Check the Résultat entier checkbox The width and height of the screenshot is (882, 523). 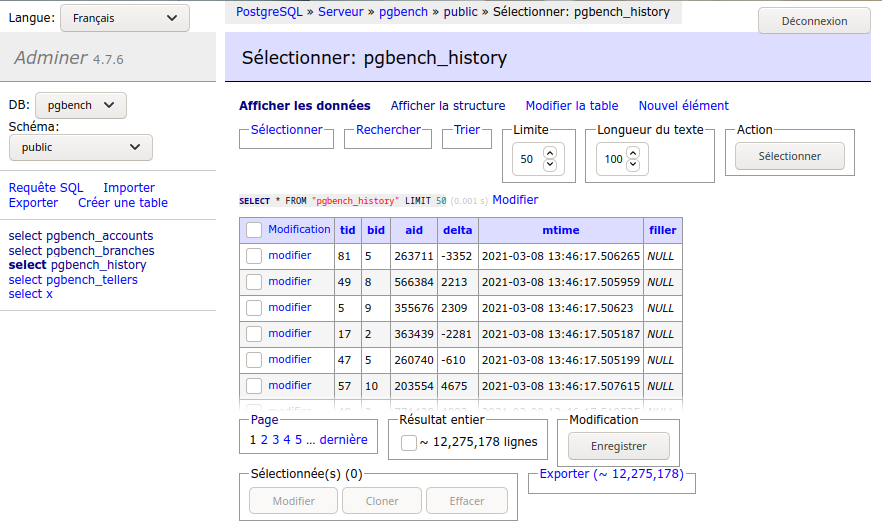[x=409, y=443]
